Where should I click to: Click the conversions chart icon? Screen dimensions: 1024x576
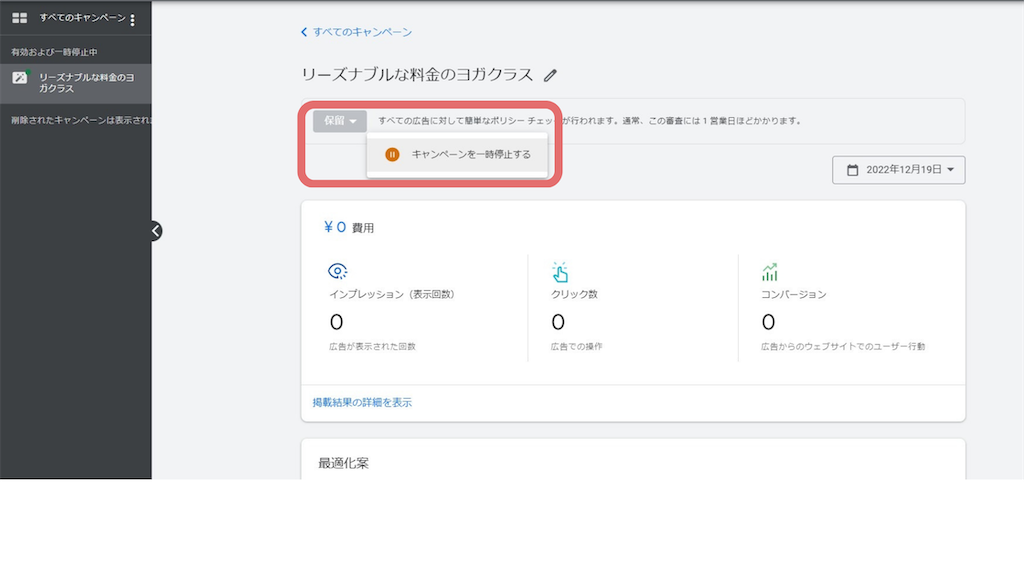click(x=770, y=272)
